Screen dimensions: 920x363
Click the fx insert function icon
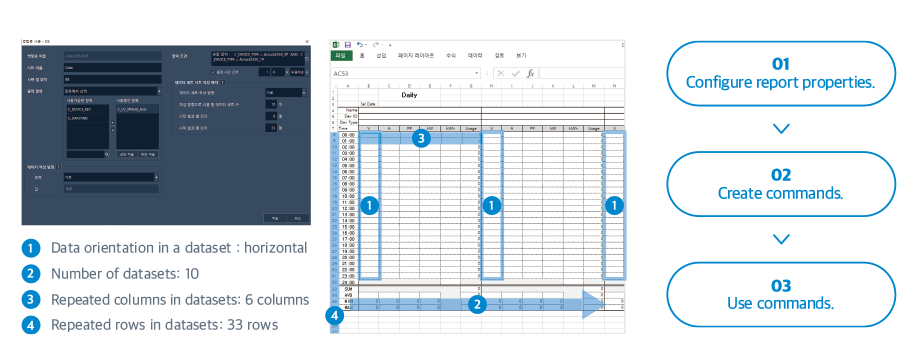pos(530,73)
